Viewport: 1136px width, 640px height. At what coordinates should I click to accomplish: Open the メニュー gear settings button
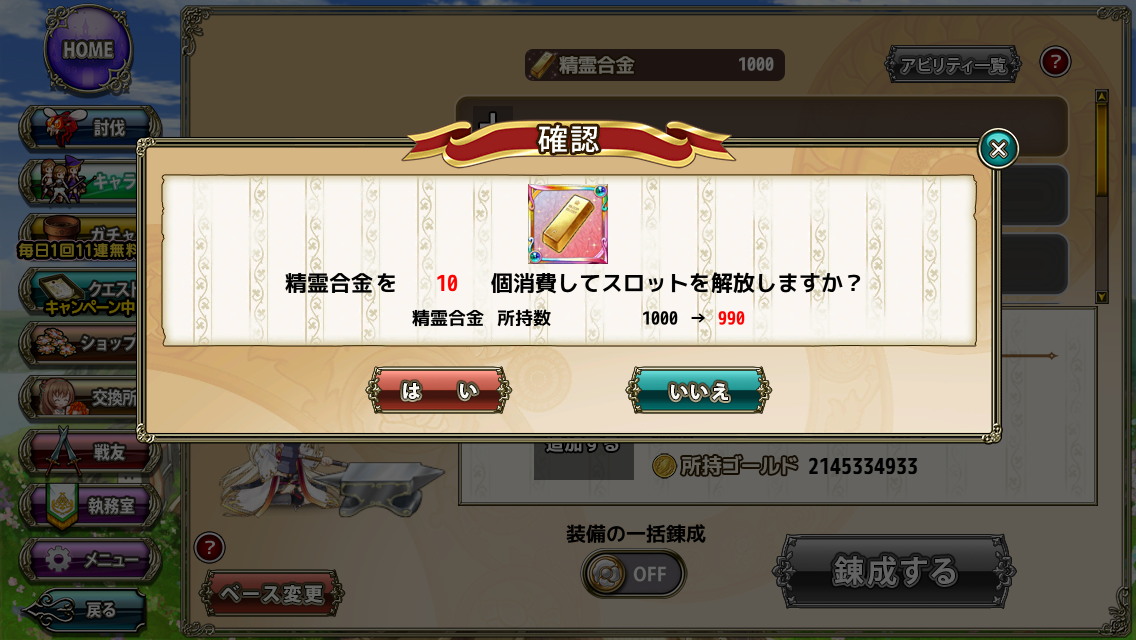click(x=90, y=560)
